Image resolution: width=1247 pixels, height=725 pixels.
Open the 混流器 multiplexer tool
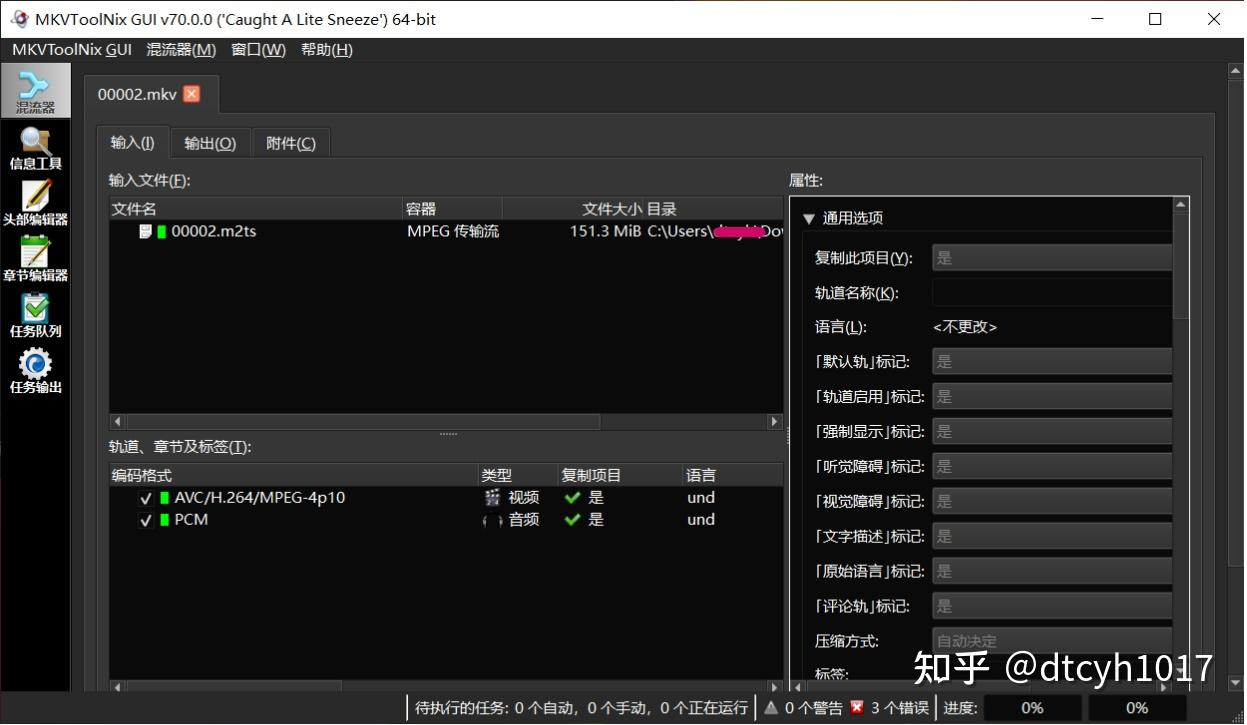(x=35, y=91)
